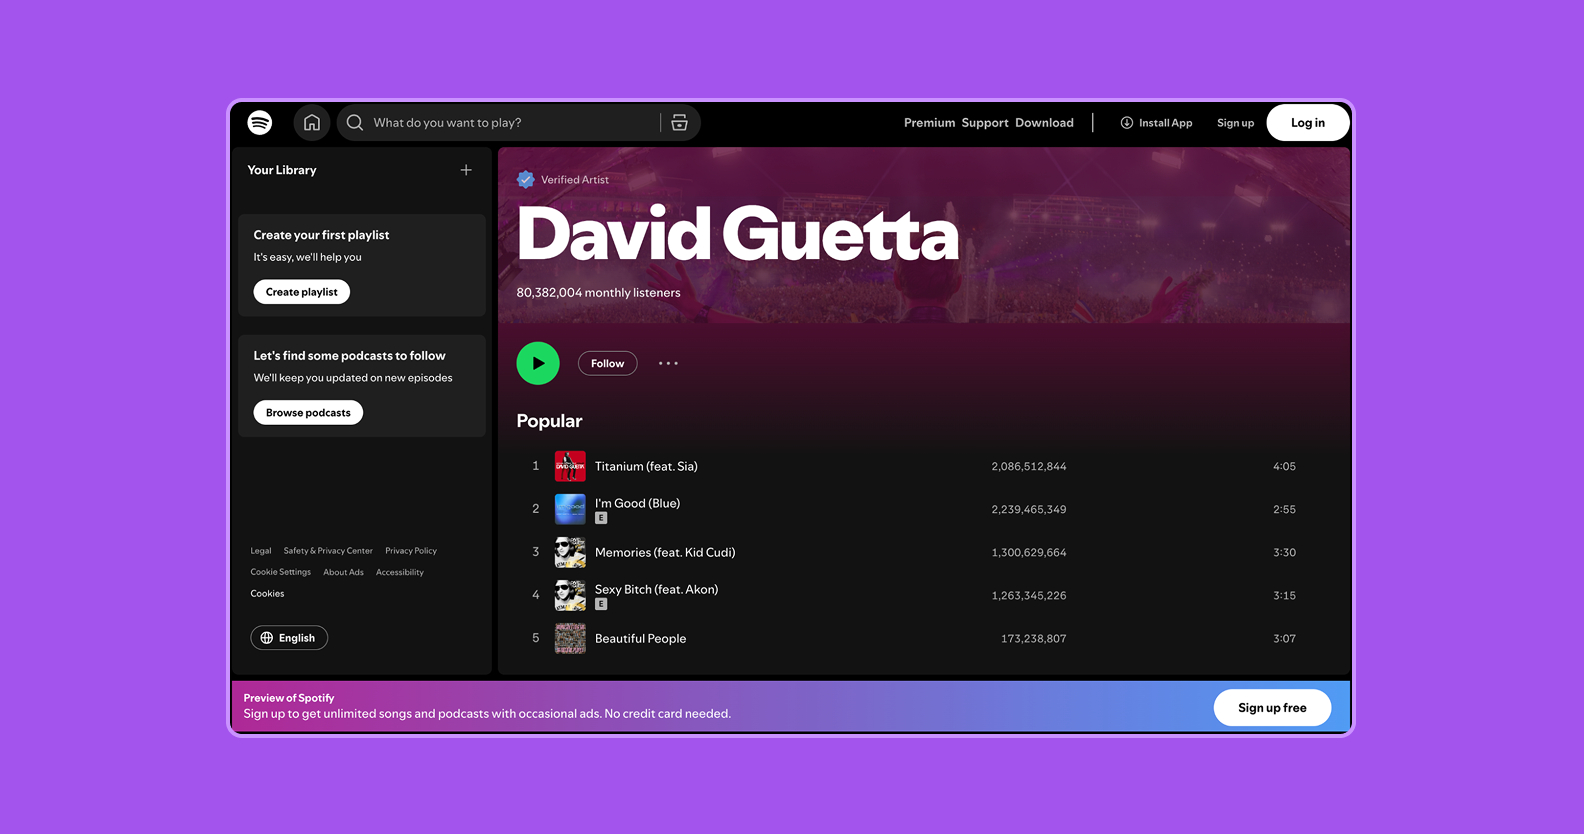
Task: Click 'Create your first playlist' heading
Action: coord(321,235)
